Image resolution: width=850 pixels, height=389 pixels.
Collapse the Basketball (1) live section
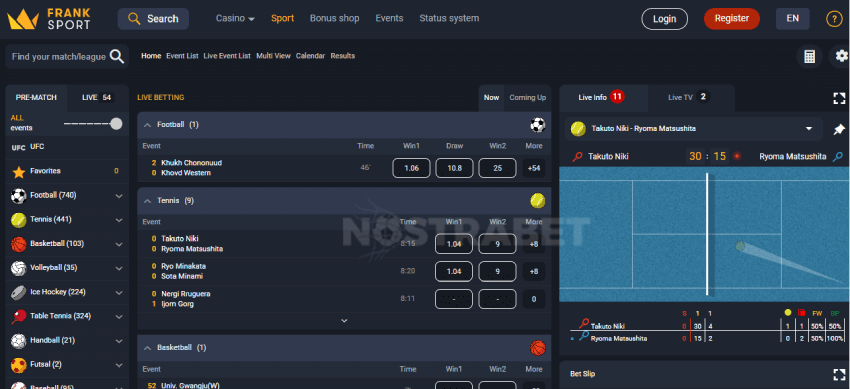(x=147, y=348)
